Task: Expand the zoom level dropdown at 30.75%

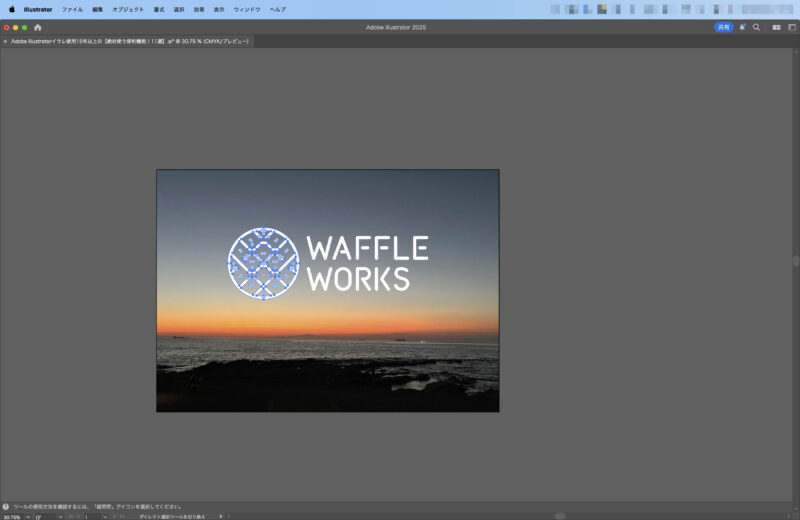Action: click(26, 517)
